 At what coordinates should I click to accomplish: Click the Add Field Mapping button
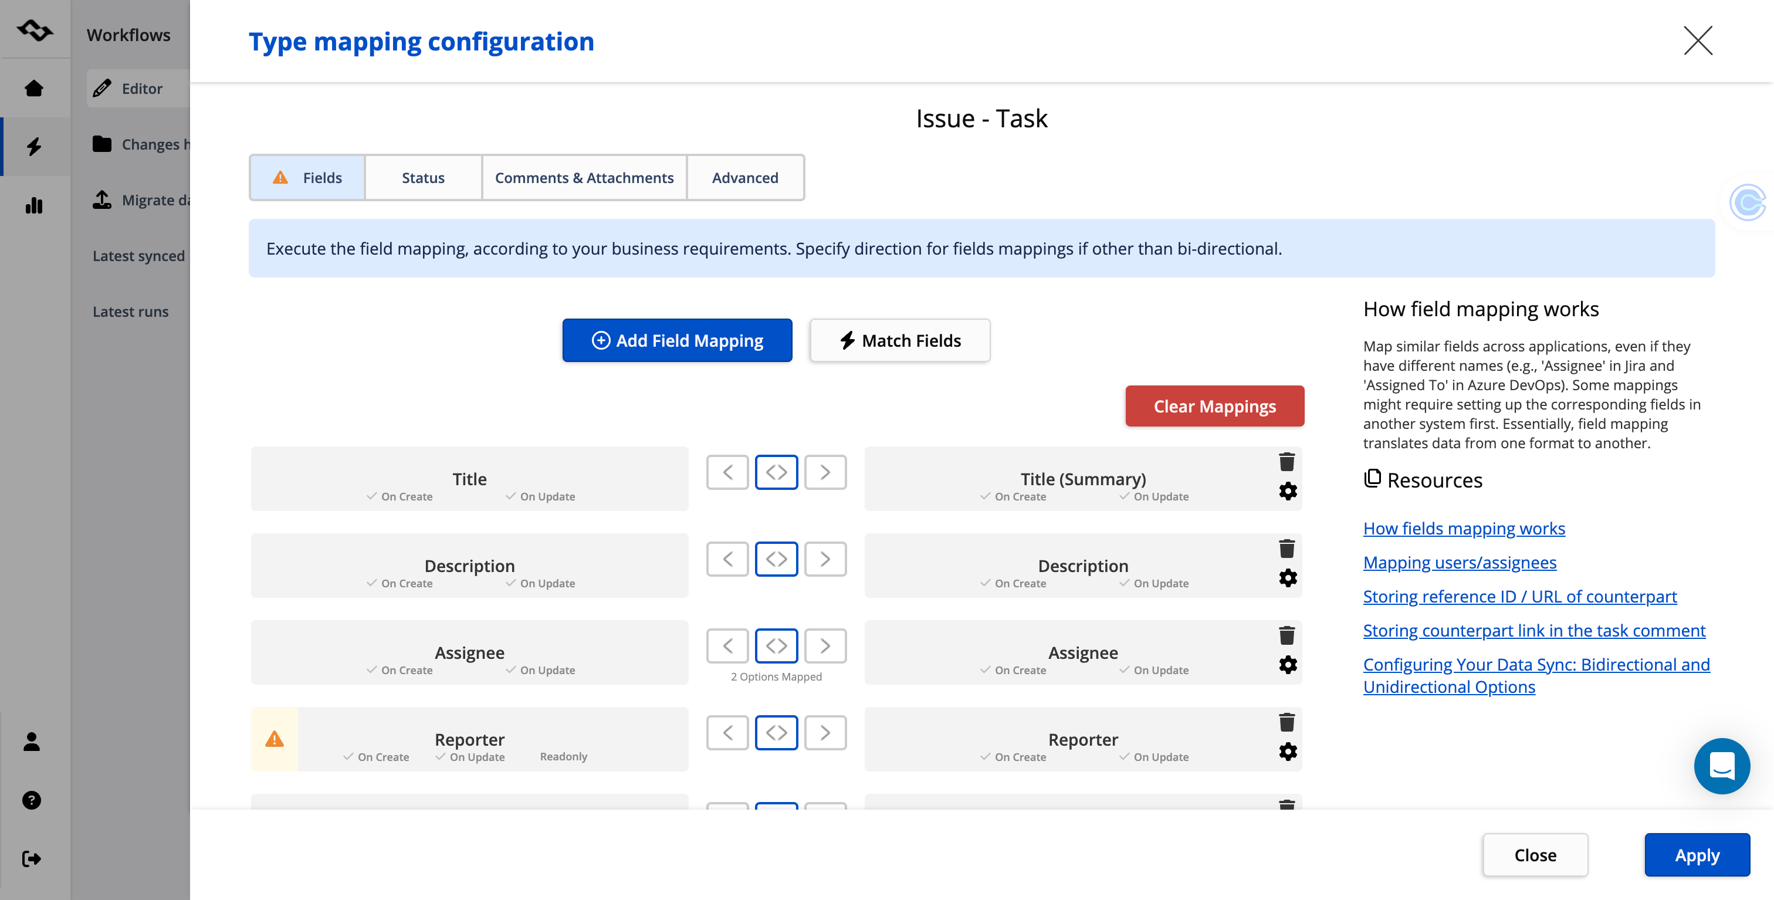[677, 341]
